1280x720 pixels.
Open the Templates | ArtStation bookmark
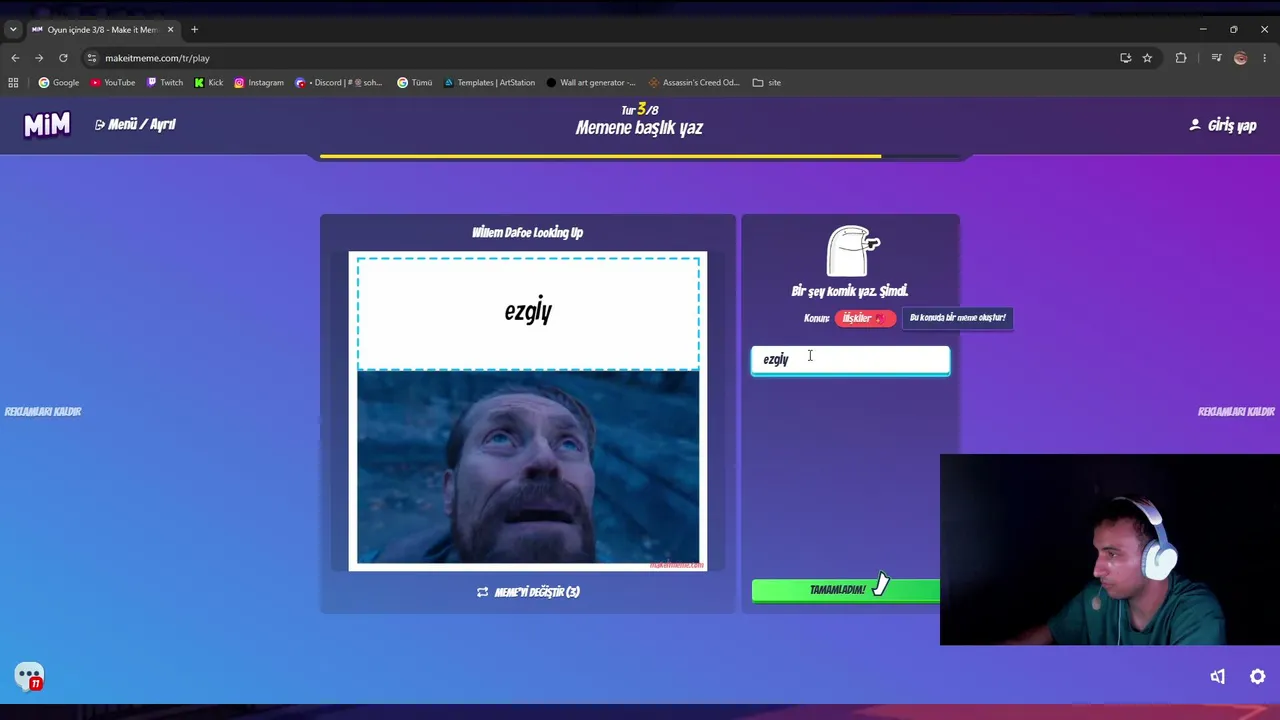point(489,83)
